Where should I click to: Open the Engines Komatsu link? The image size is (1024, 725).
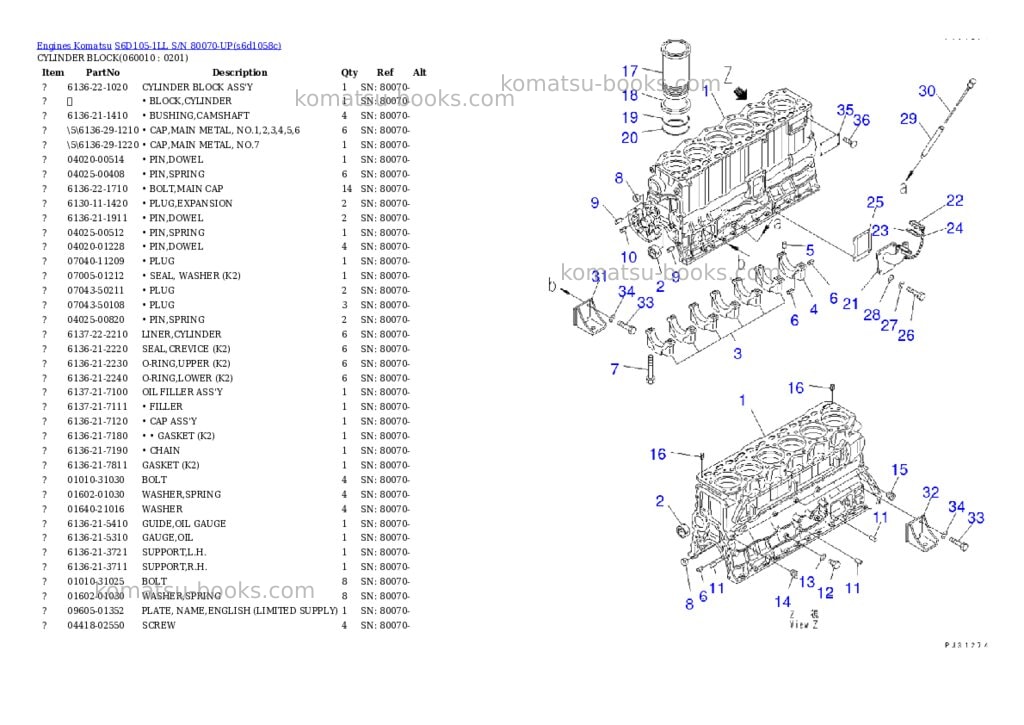[74, 46]
